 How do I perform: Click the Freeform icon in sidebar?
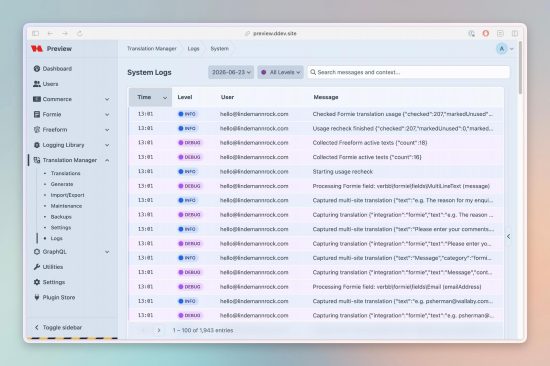click(36, 129)
